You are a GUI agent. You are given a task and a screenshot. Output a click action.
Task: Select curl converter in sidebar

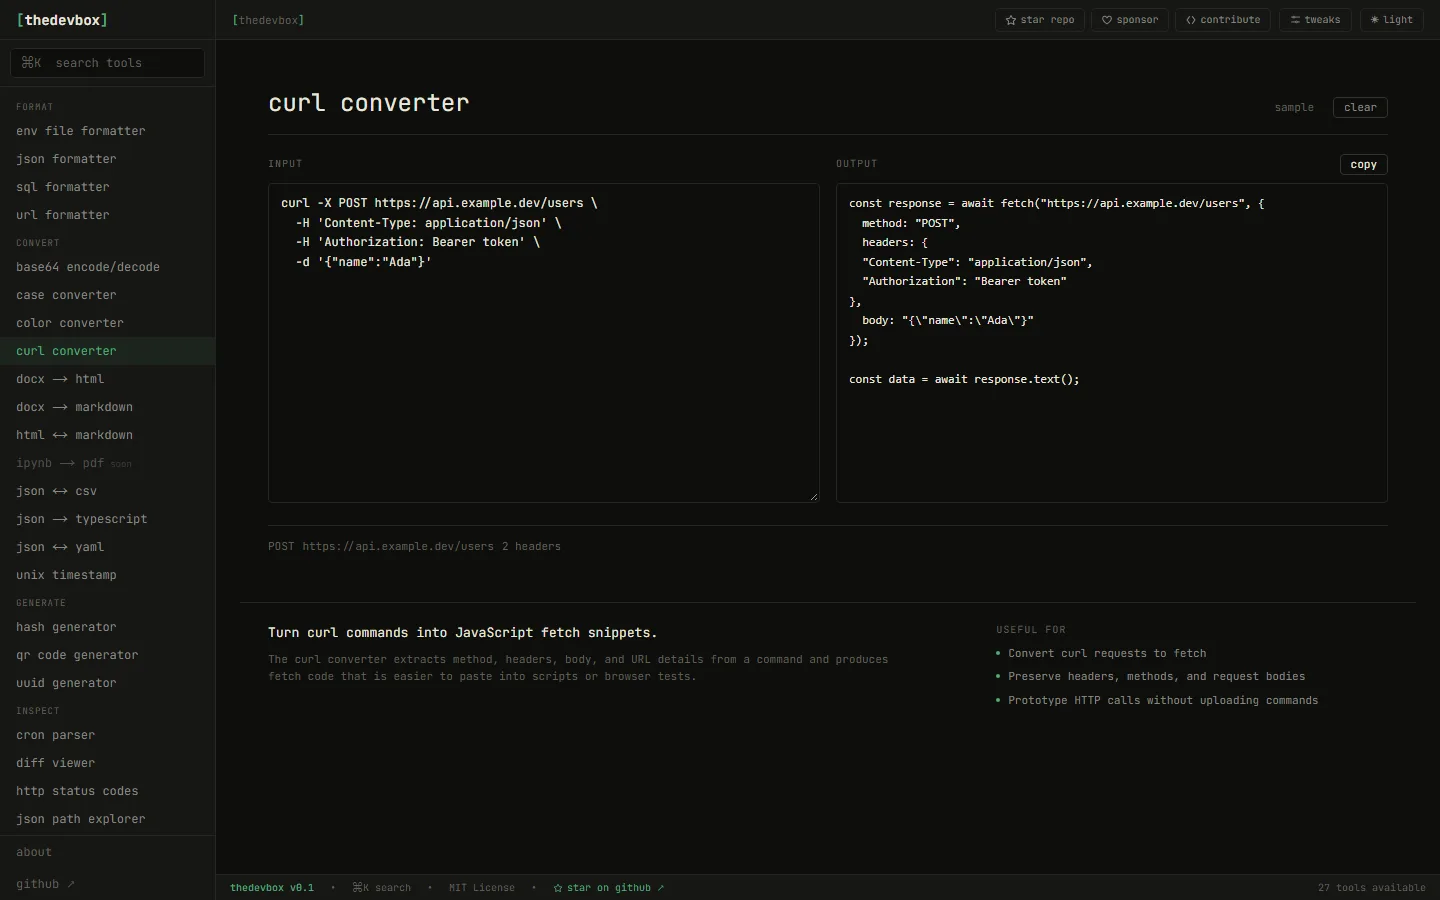click(107, 351)
